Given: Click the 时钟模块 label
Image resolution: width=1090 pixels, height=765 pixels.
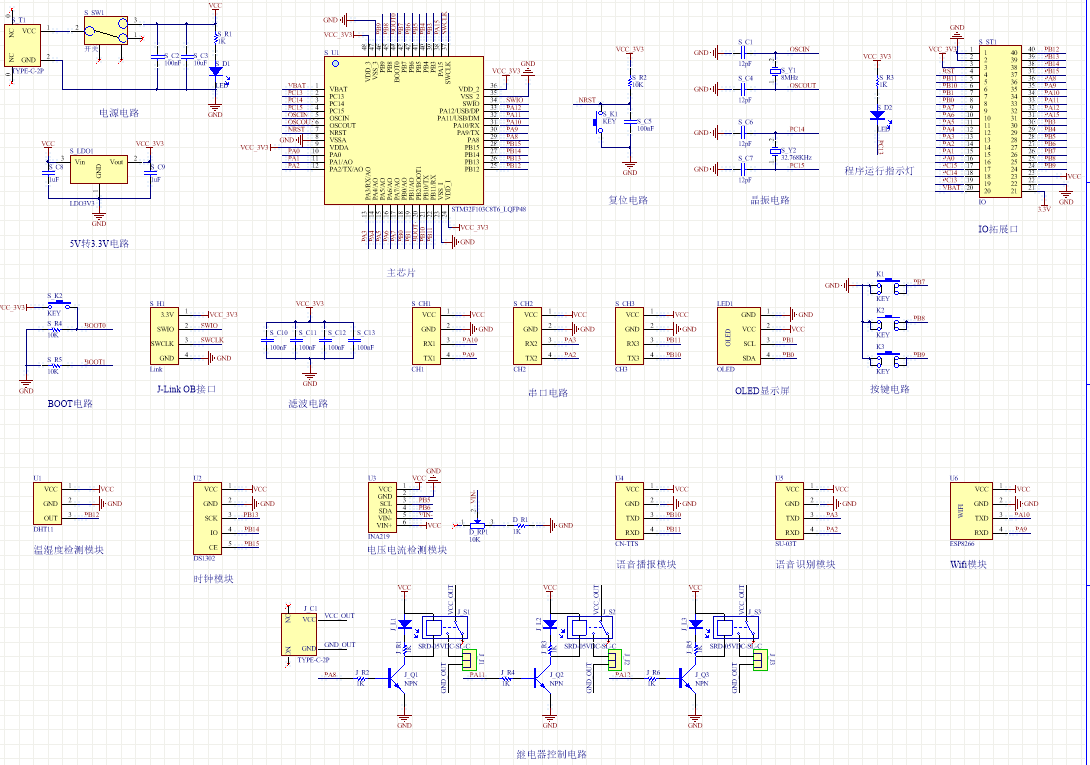Looking at the screenshot, I should coord(213,579).
